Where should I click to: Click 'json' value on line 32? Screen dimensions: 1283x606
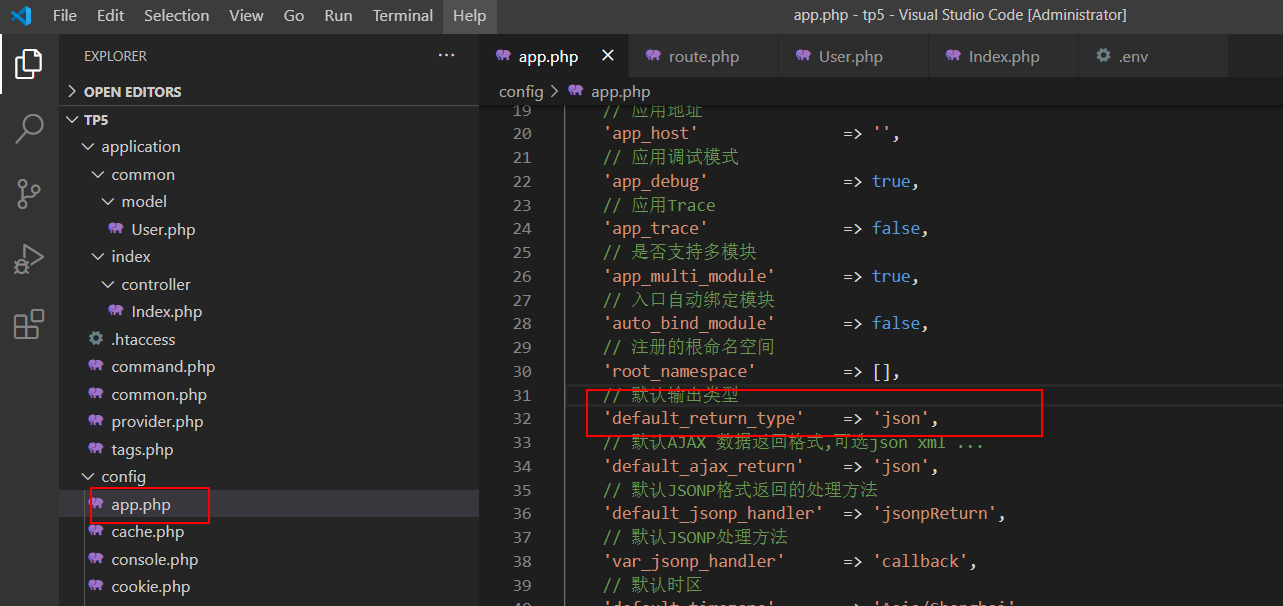click(901, 418)
